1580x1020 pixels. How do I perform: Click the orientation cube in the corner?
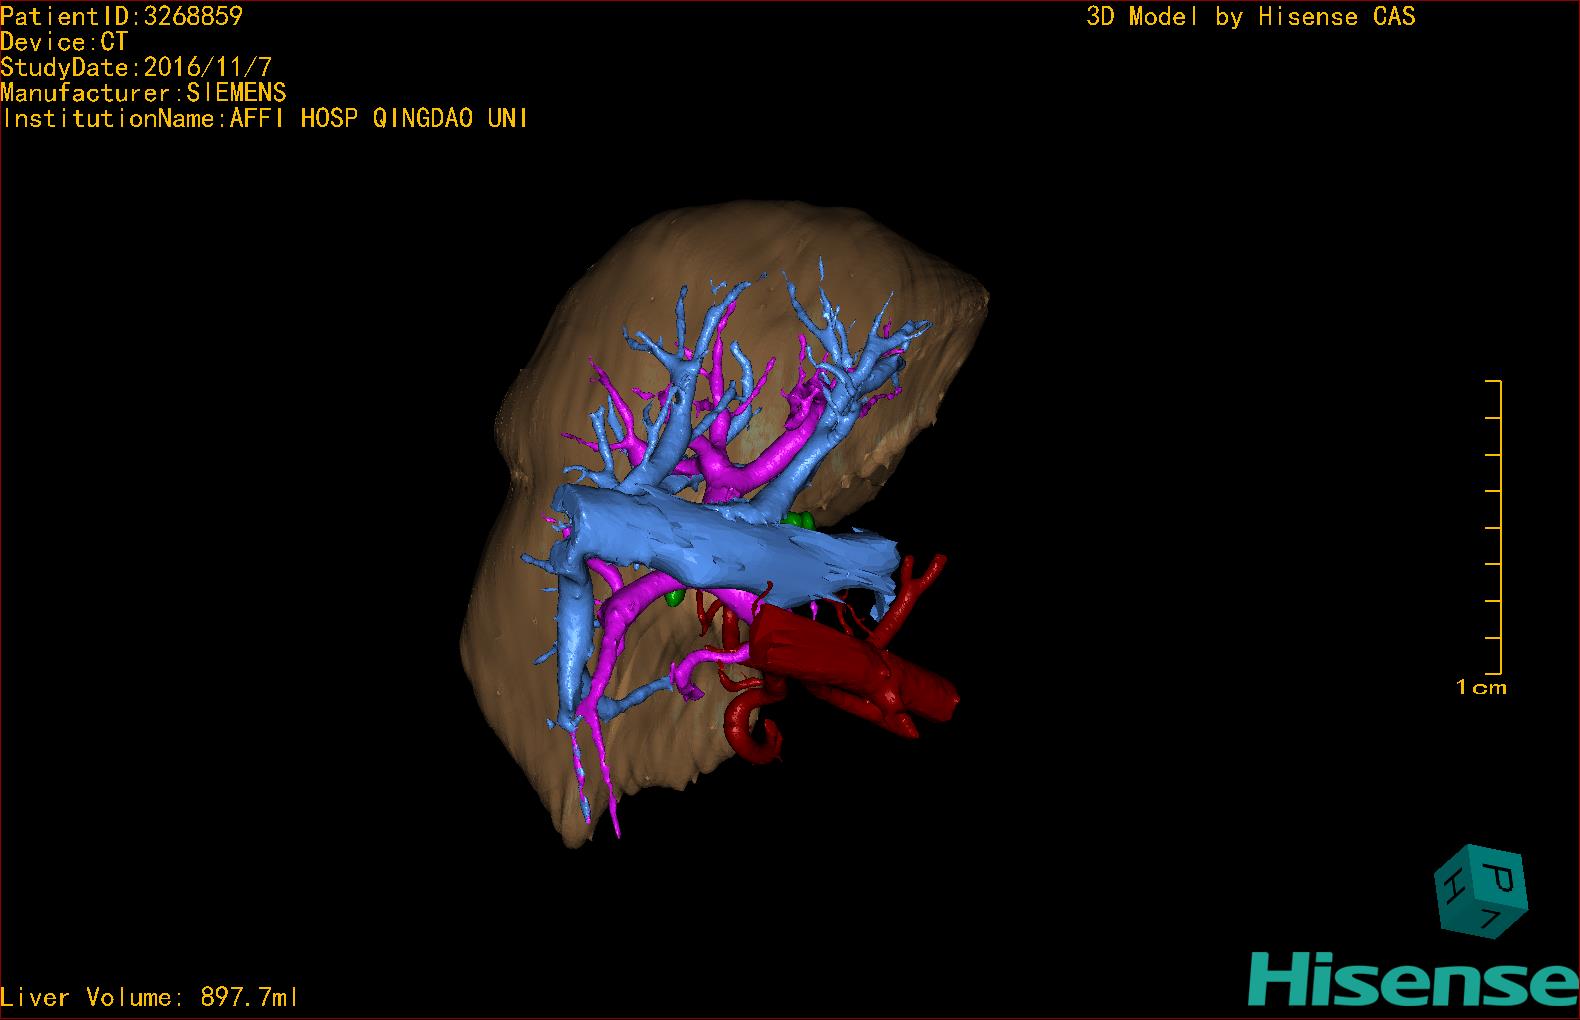coord(1480,890)
